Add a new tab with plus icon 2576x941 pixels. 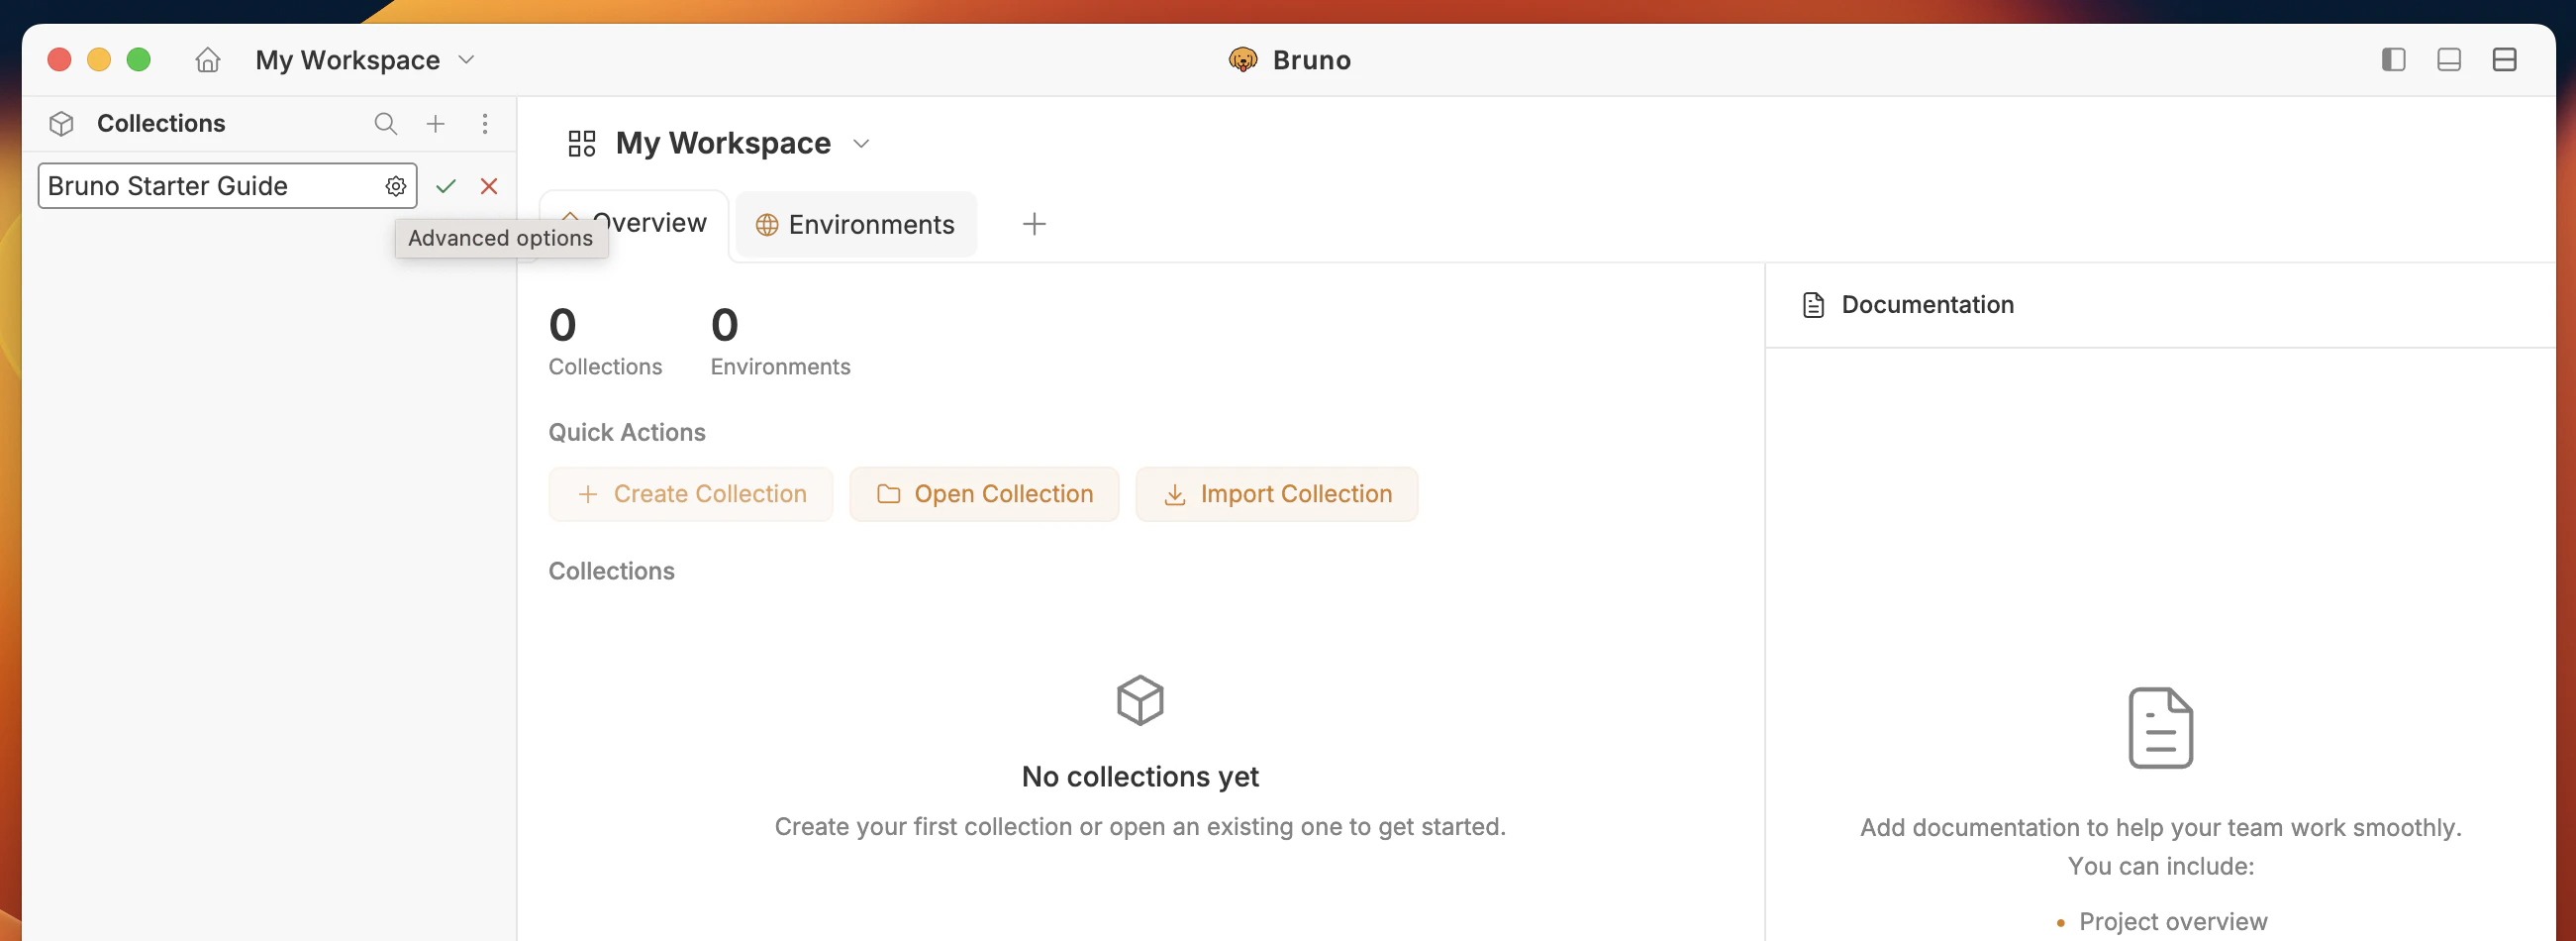pyautogui.click(x=1034, y=224)
